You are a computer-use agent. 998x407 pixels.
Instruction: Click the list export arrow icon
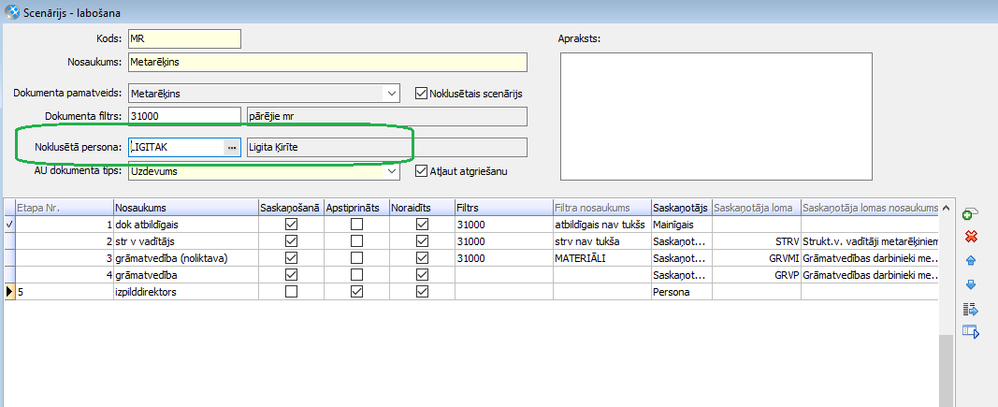969,309
